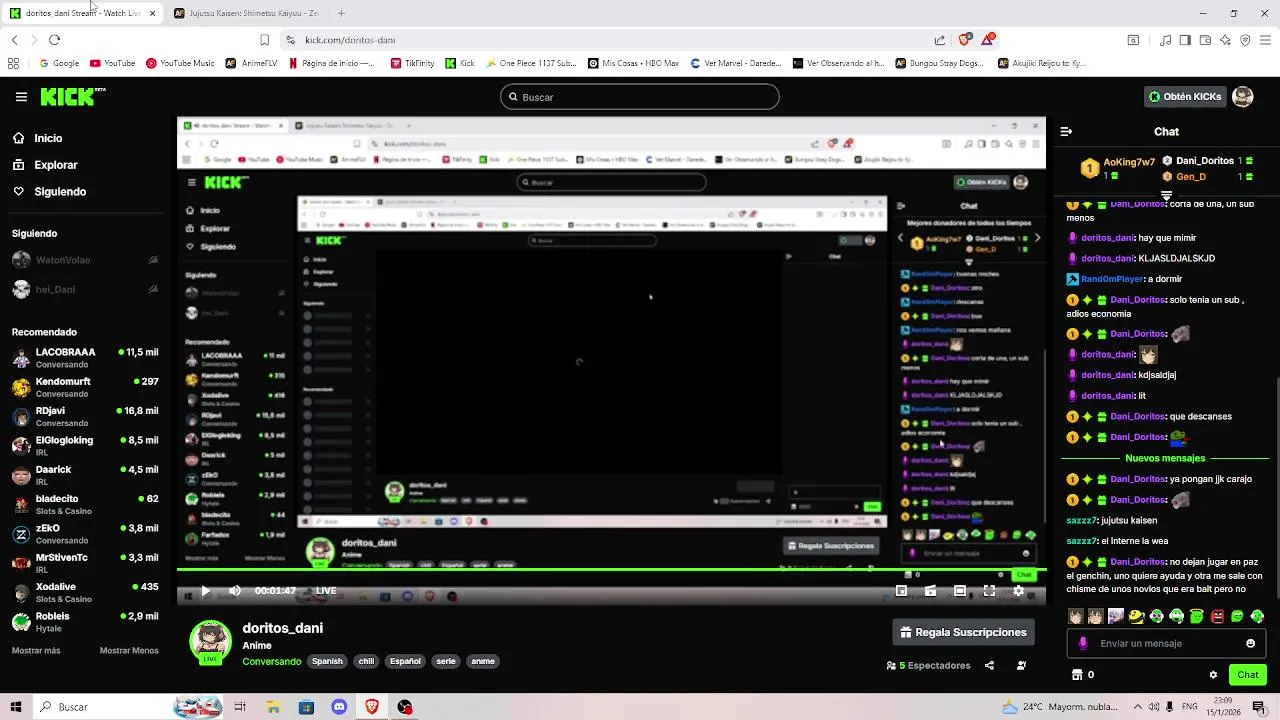Image resolution: width=1280 pixels, height=720 pixels.
Task: Create a clip with clapperboard icon
Action: 930,591
